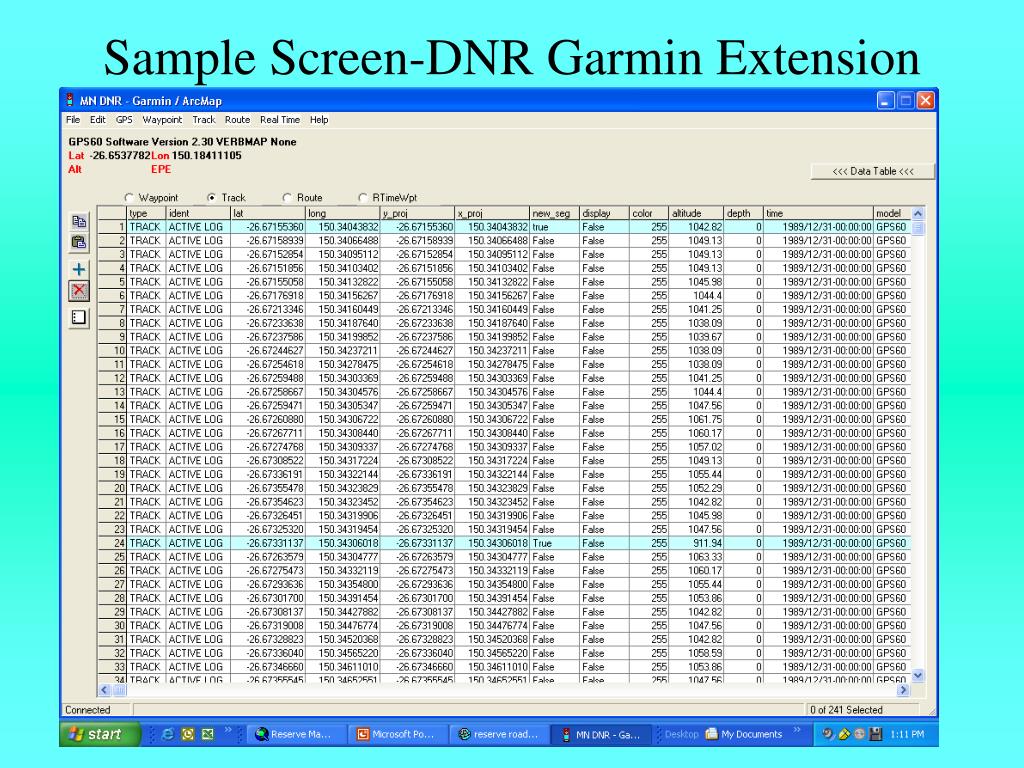Click the 'color' column header

(649, 213)
